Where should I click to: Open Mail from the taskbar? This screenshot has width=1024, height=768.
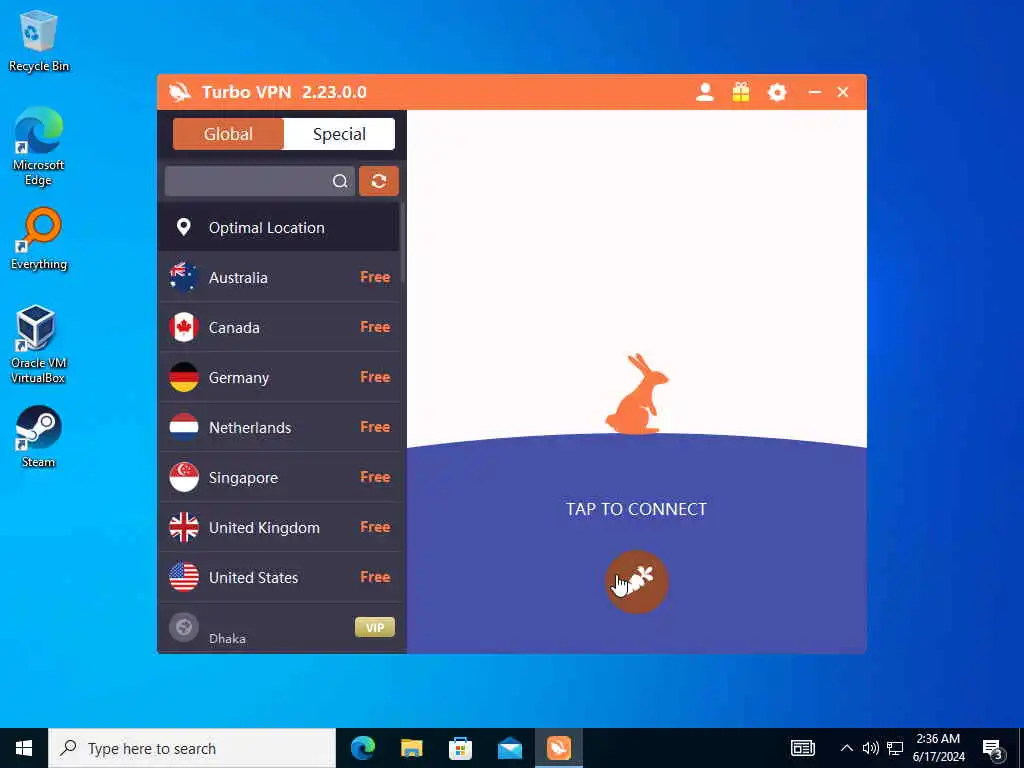pos(509,748)
